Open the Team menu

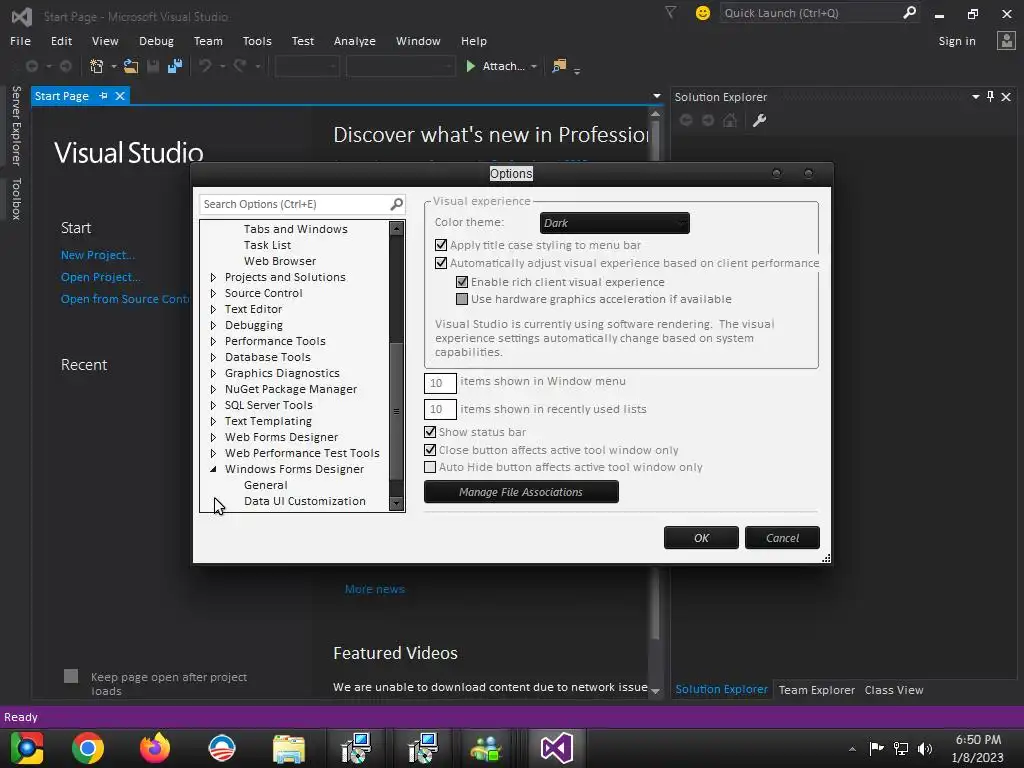tap(208, 41)
